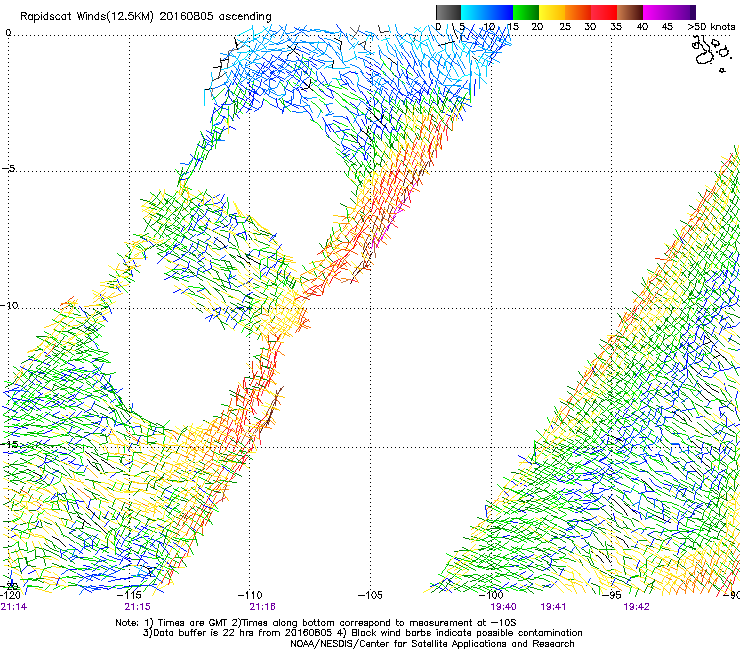
Task: Click the 'NOAA/NESDIS/Center for Satellite Applications and Research' credit
Action: tap(432, 644)
